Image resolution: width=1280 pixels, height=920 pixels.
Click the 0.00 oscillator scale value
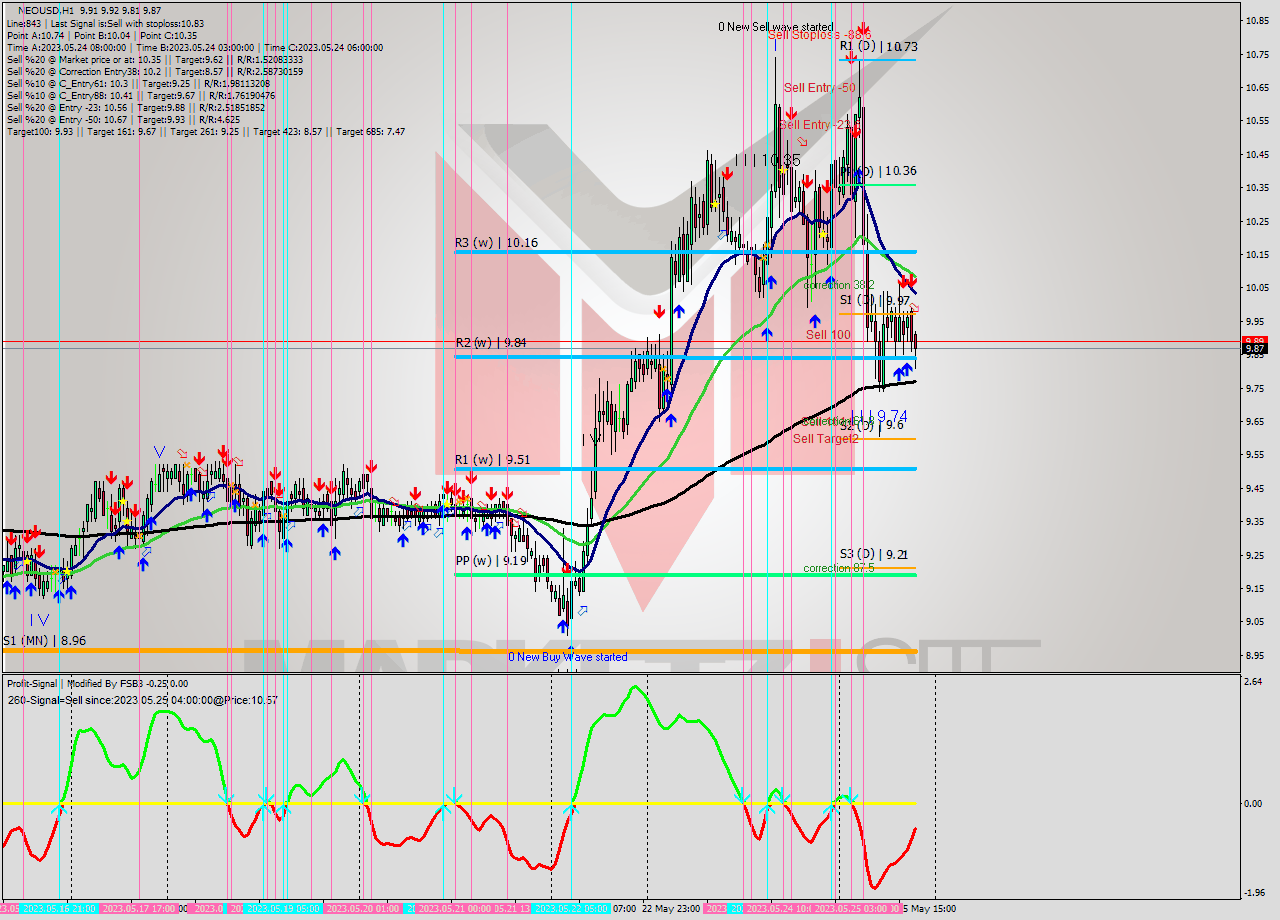coord(1255,803)
